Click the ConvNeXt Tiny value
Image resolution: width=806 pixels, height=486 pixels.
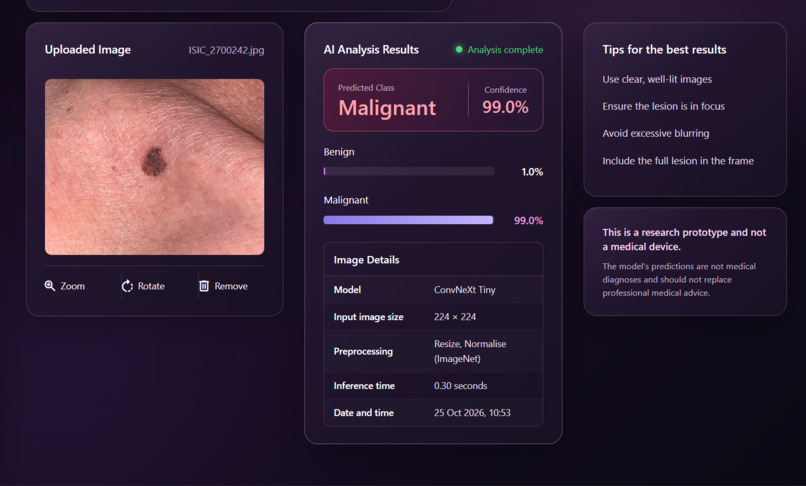tap(465, 290)
